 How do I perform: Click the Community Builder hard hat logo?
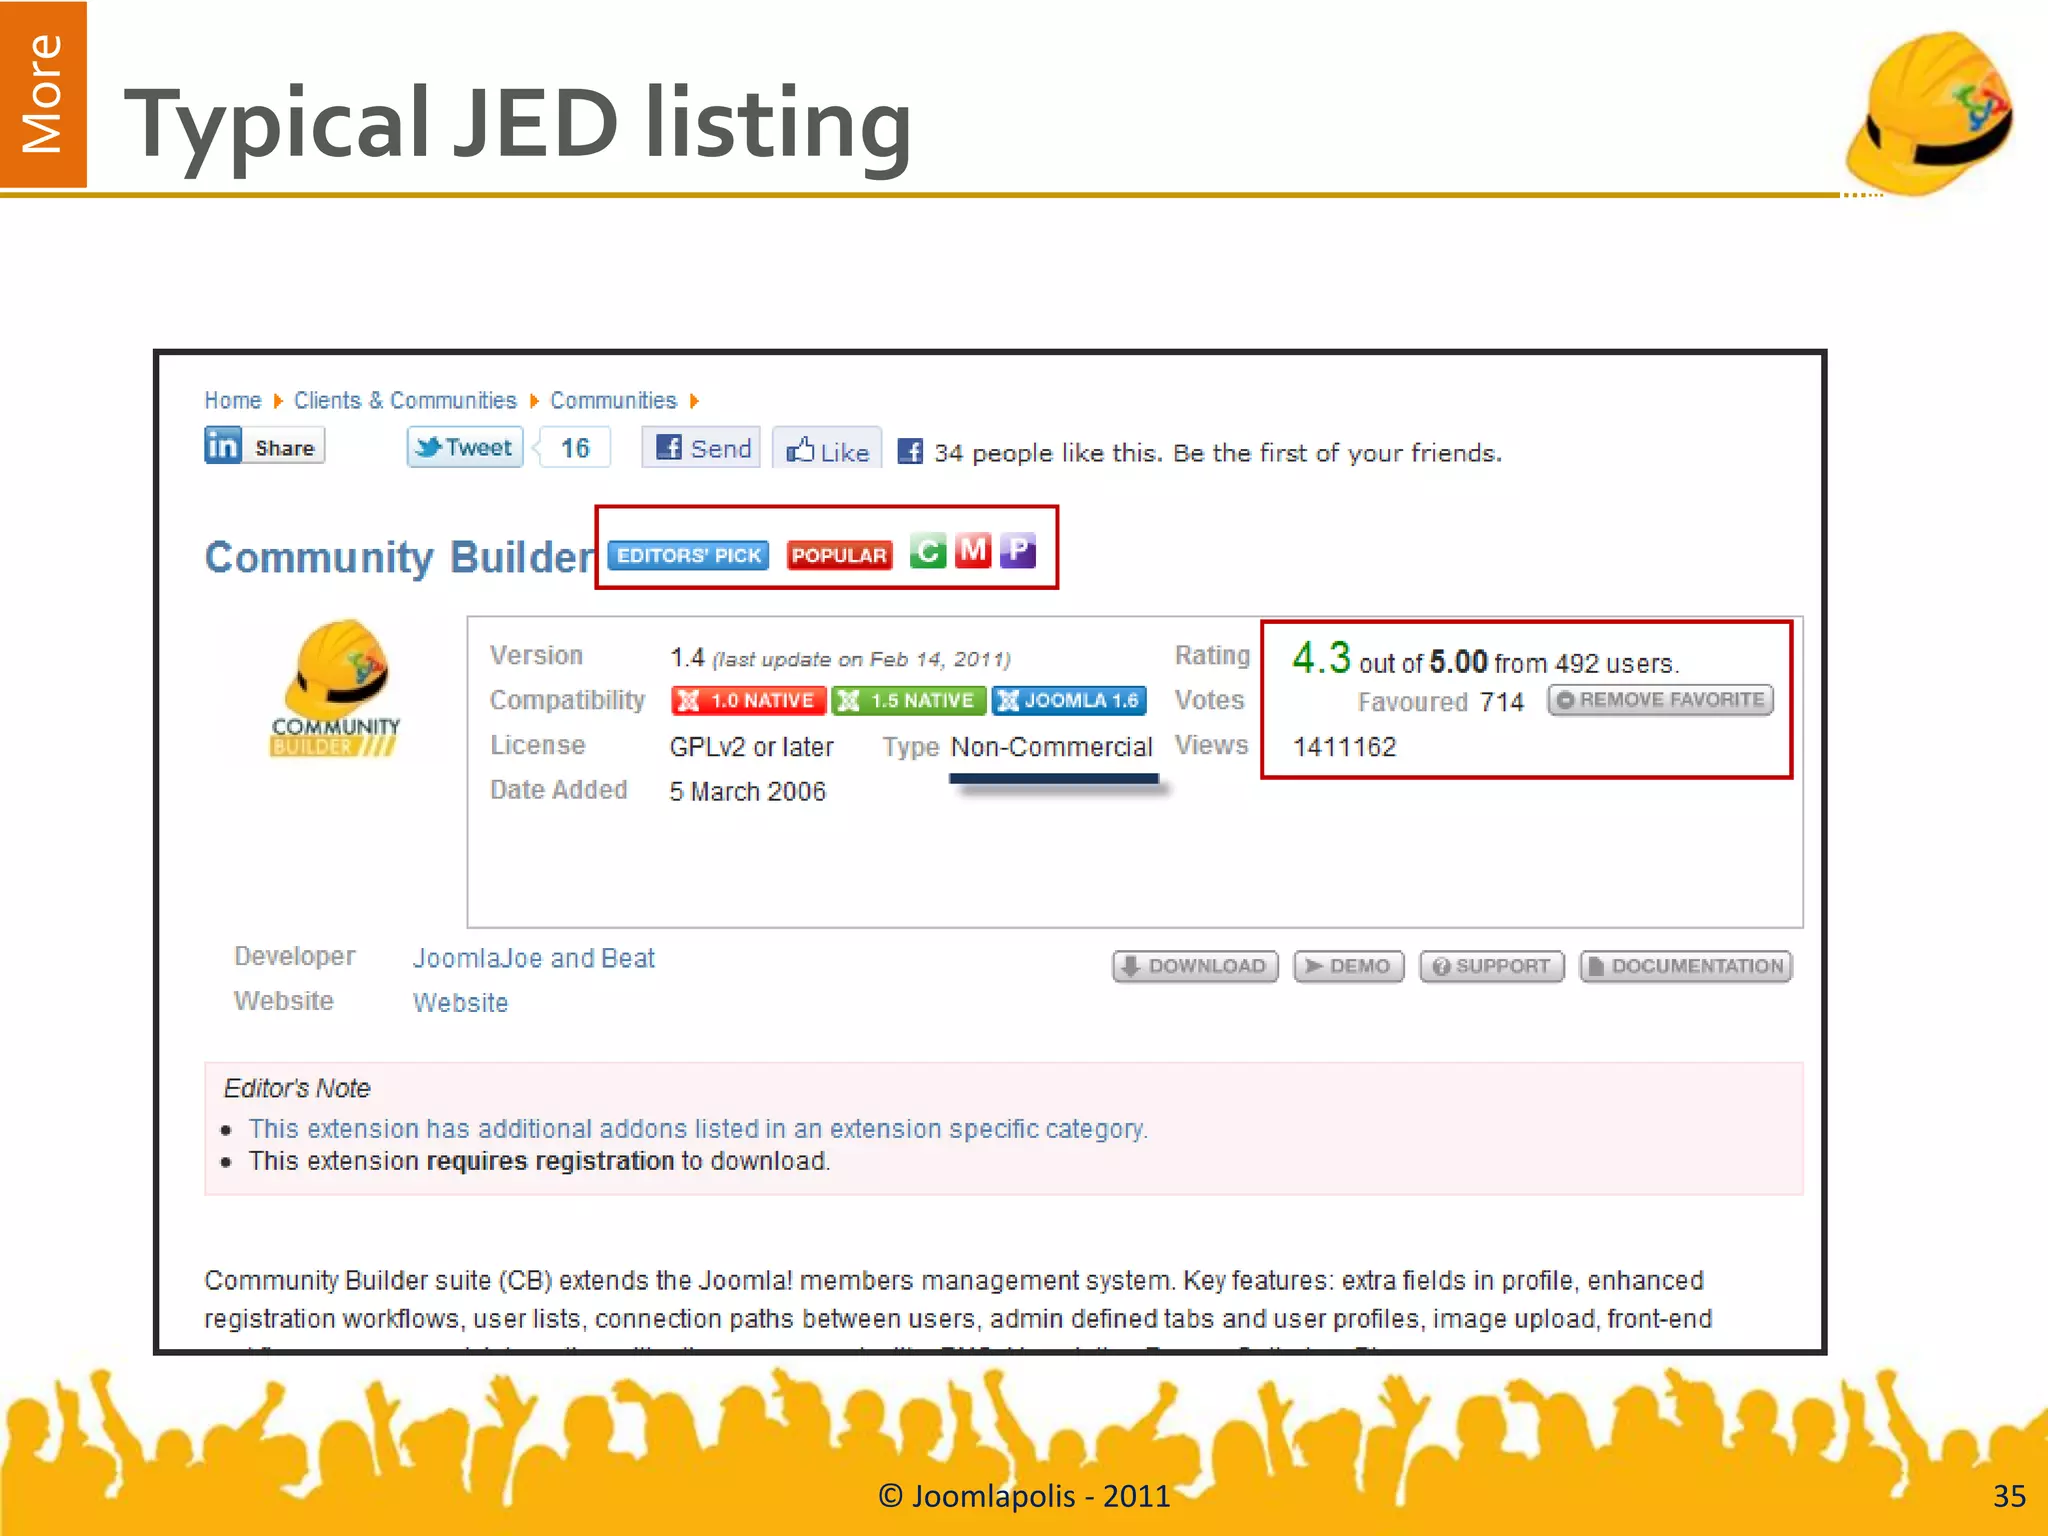point(335,688)
